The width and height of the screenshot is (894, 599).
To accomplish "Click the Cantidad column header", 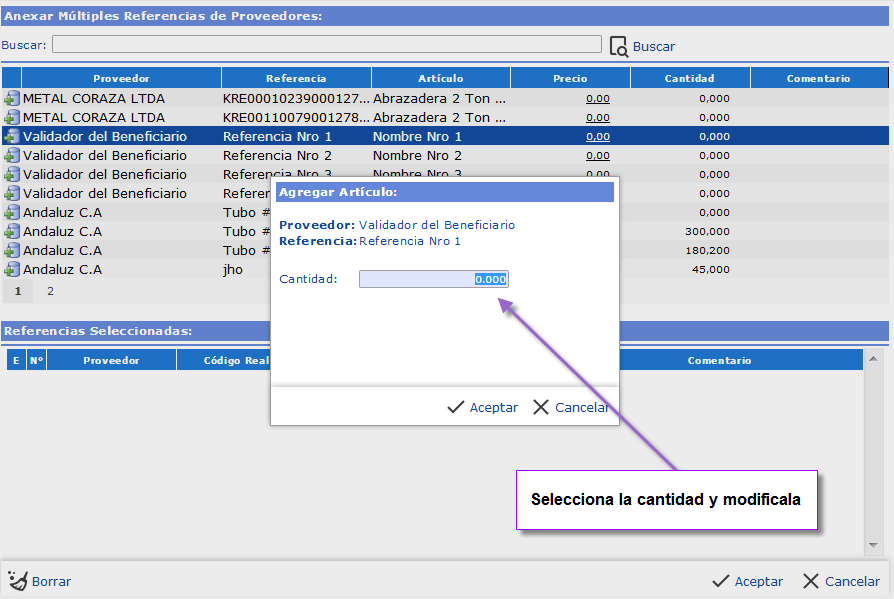I will (x=689, y=78).
